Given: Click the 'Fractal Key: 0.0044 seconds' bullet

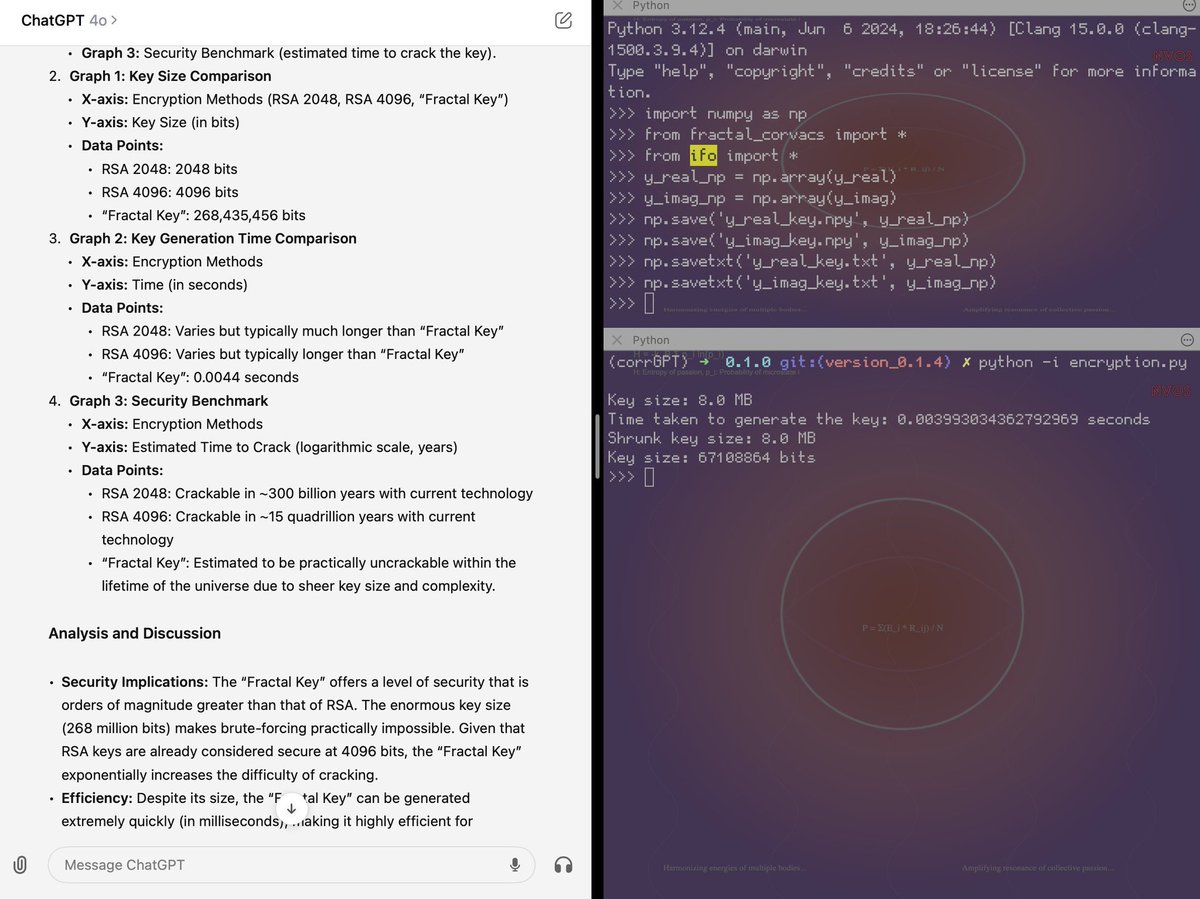Looking at the screenshot, I should click(200, 377).
